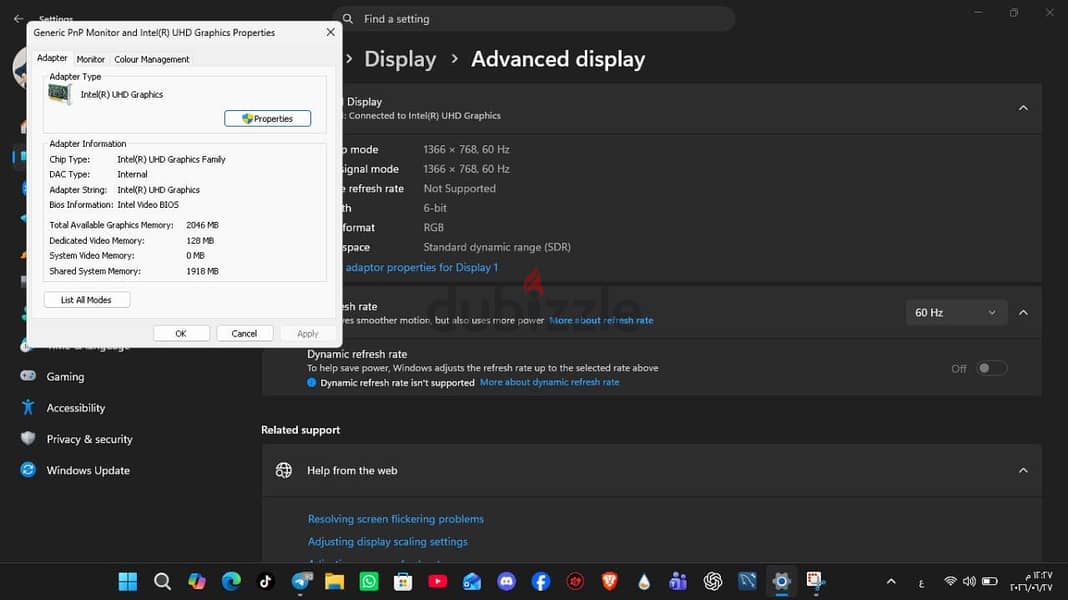This screenshot has height=600, width=1068.
Task: Click the Settings gear taskbar icon
Action: tap(781, 582)
